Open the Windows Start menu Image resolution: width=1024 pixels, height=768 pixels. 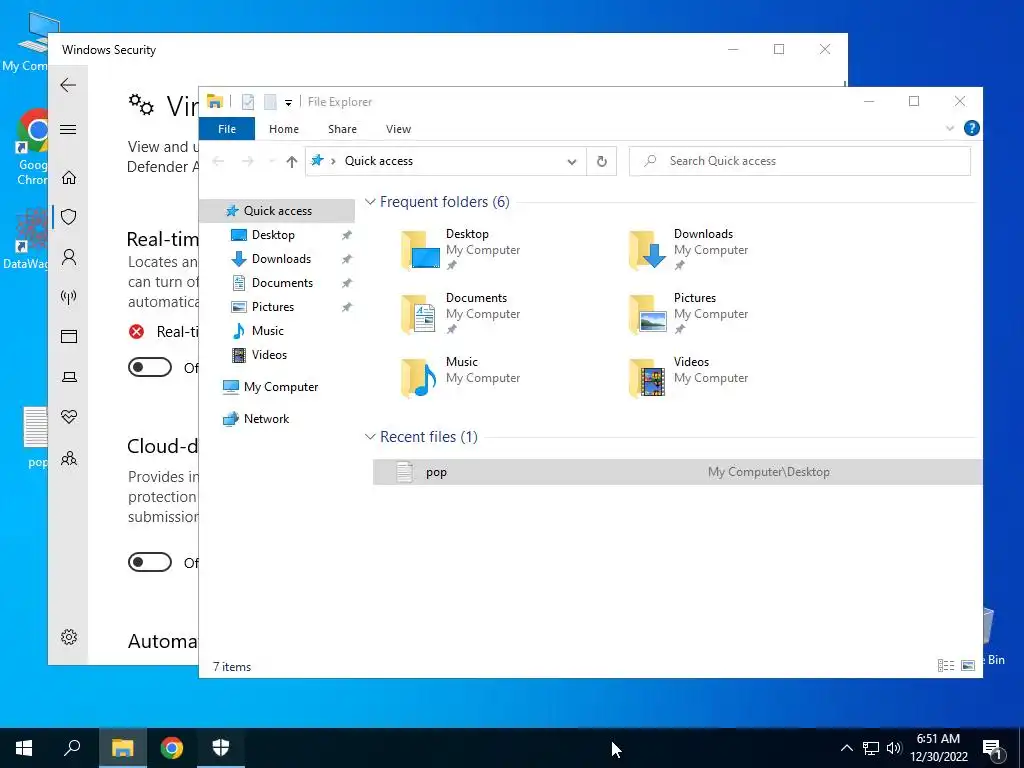point(24,748)
